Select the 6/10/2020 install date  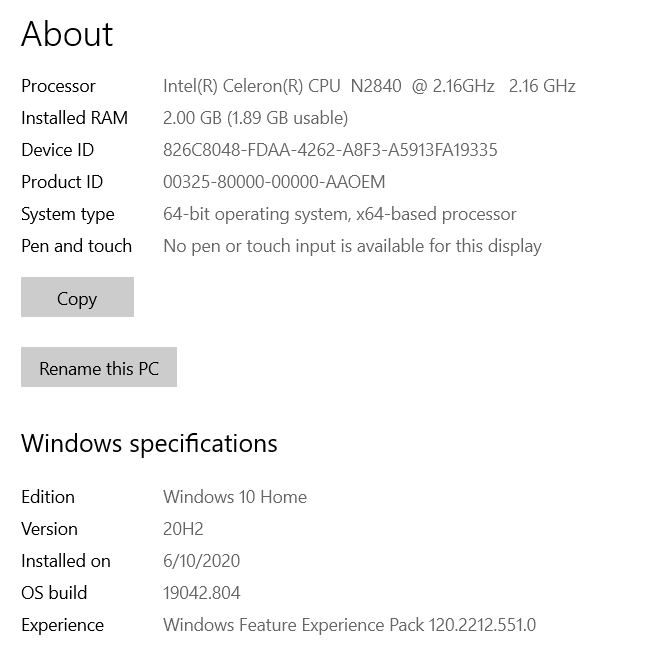pos(201,561)
